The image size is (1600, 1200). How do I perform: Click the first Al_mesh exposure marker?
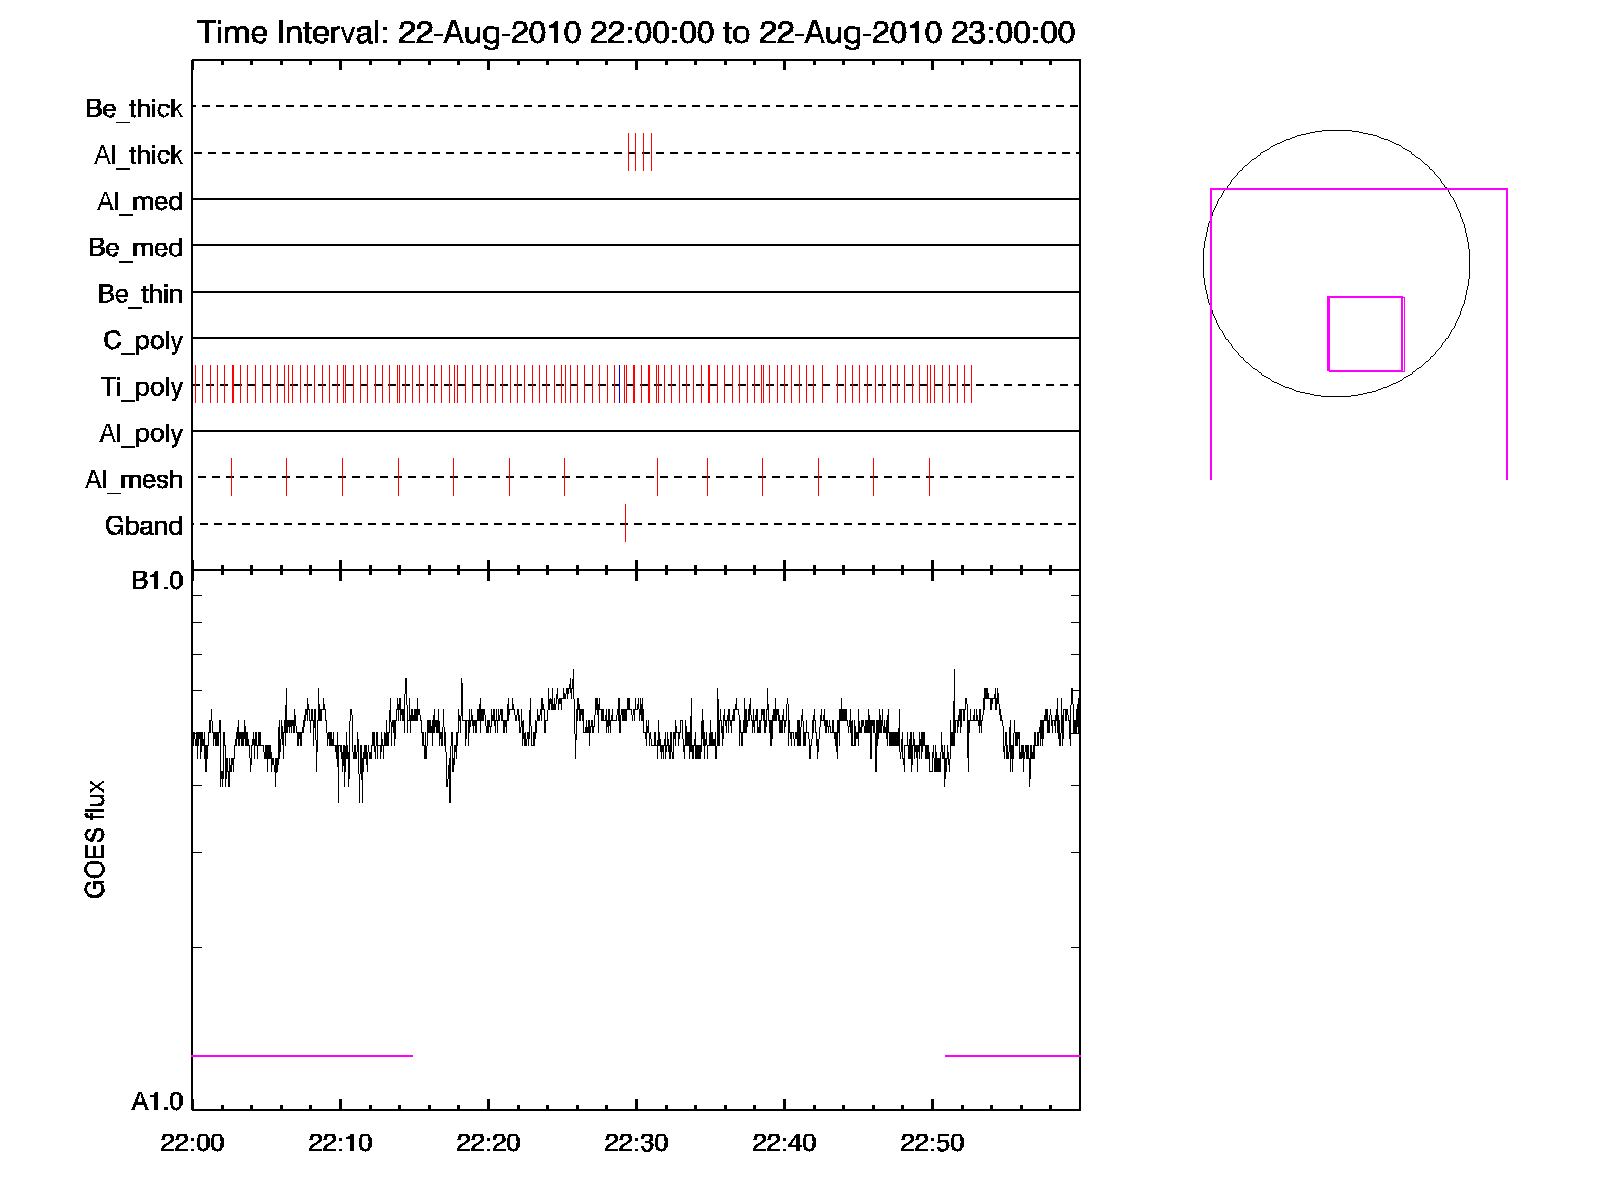pyautogui.click(x=231, y=477)
